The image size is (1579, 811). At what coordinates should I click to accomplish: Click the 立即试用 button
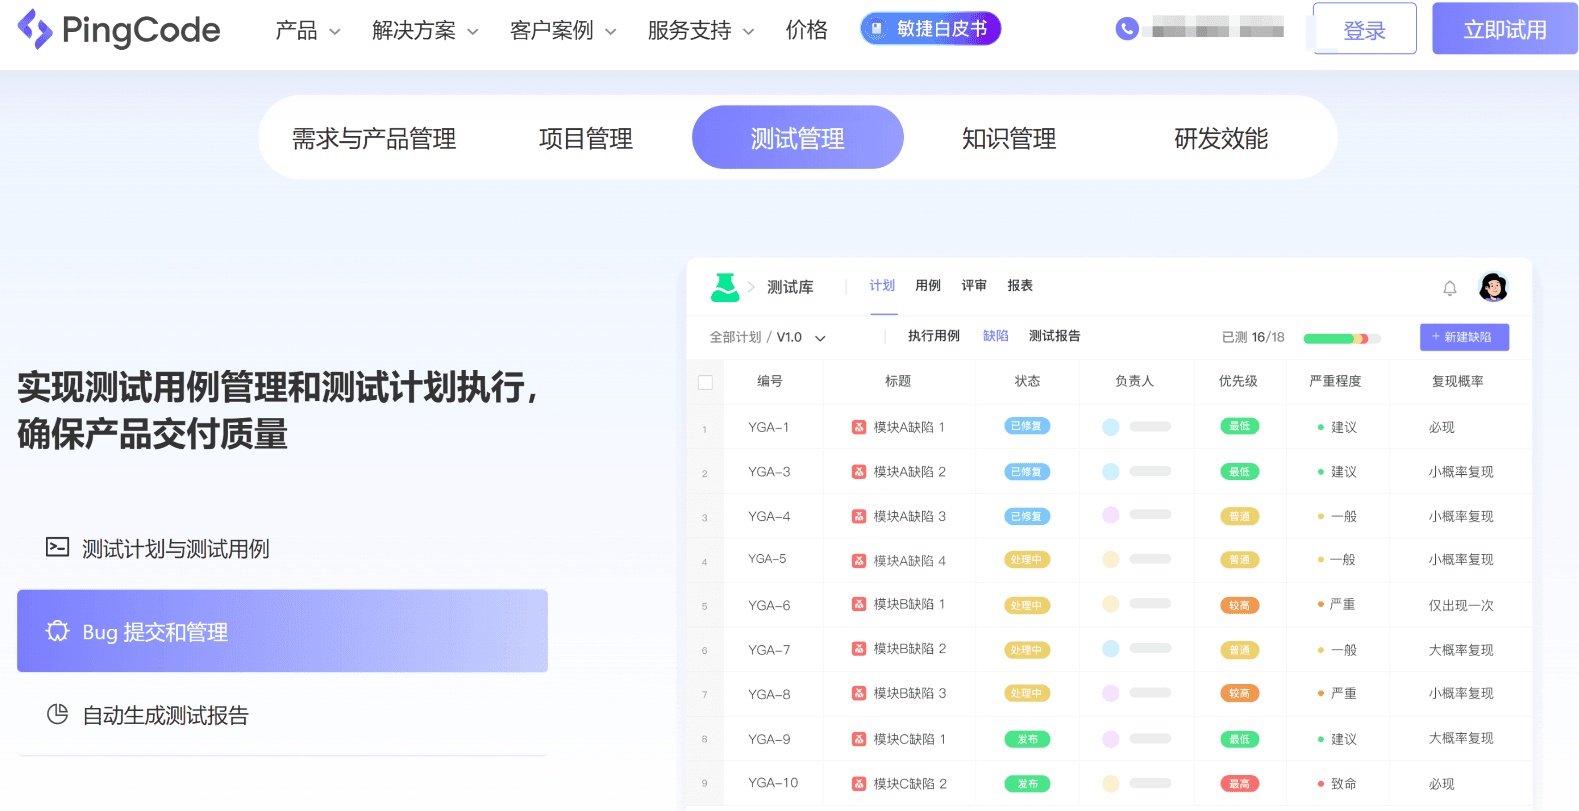[1505, 29]
